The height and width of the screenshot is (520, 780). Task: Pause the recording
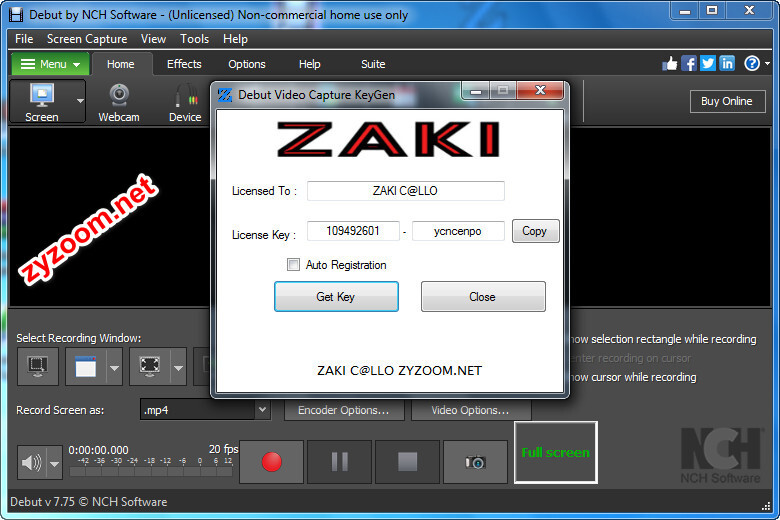(x=339, y=462)
